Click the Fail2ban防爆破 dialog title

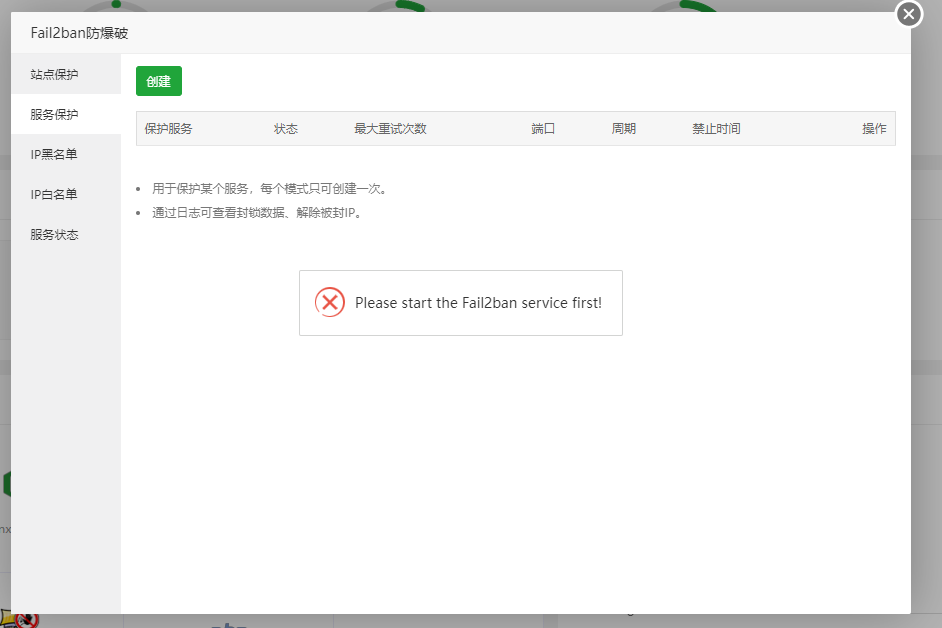79,33
